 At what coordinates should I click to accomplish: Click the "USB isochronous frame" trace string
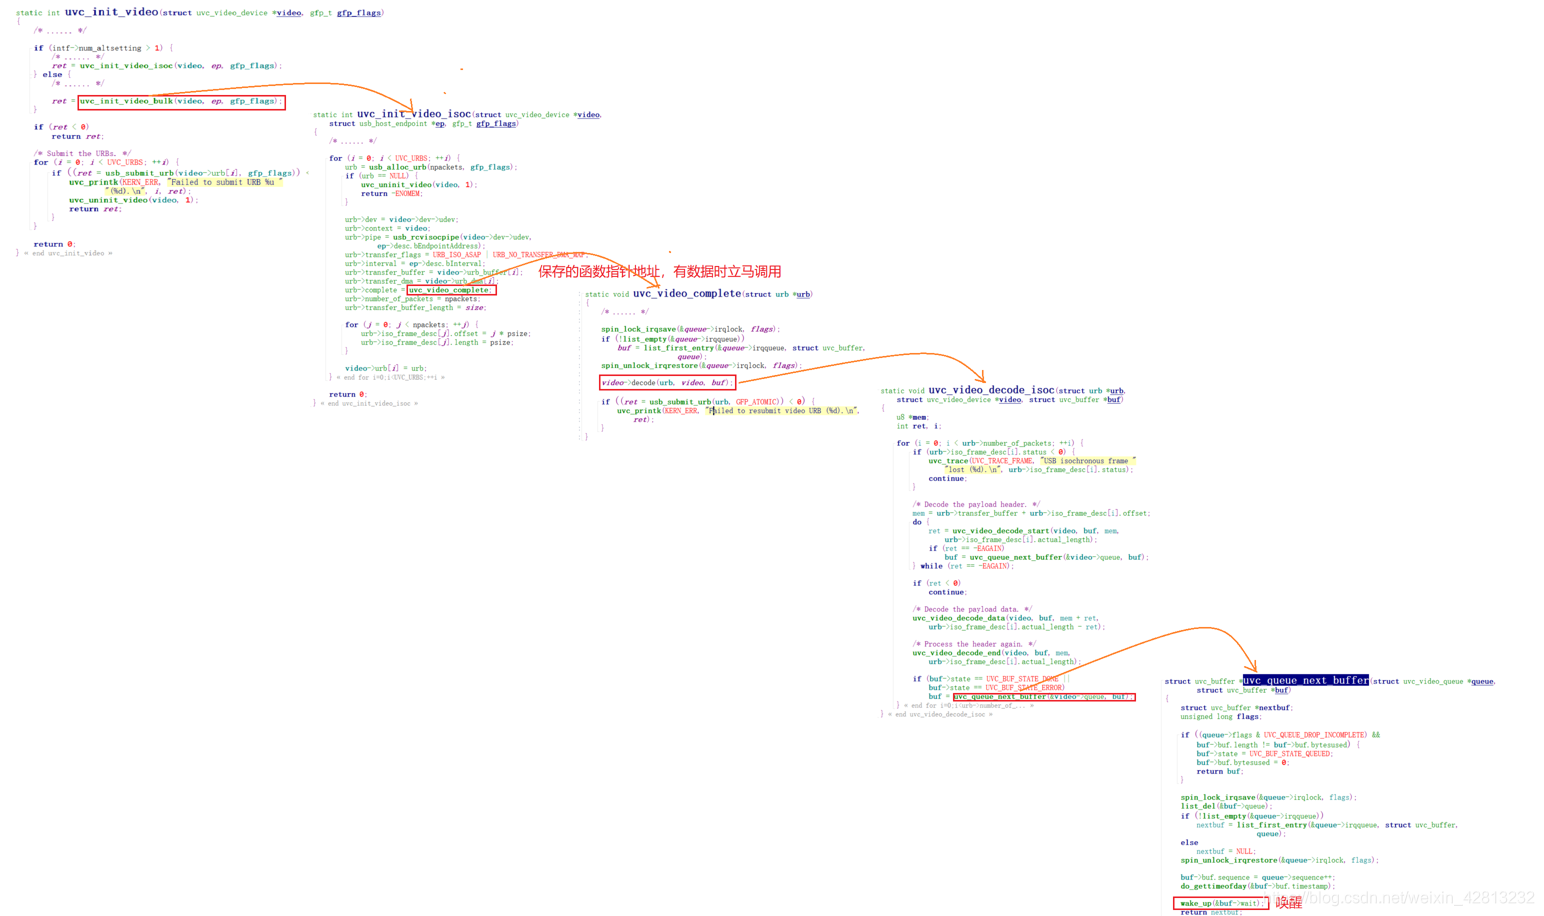(x=1088, y=461)
